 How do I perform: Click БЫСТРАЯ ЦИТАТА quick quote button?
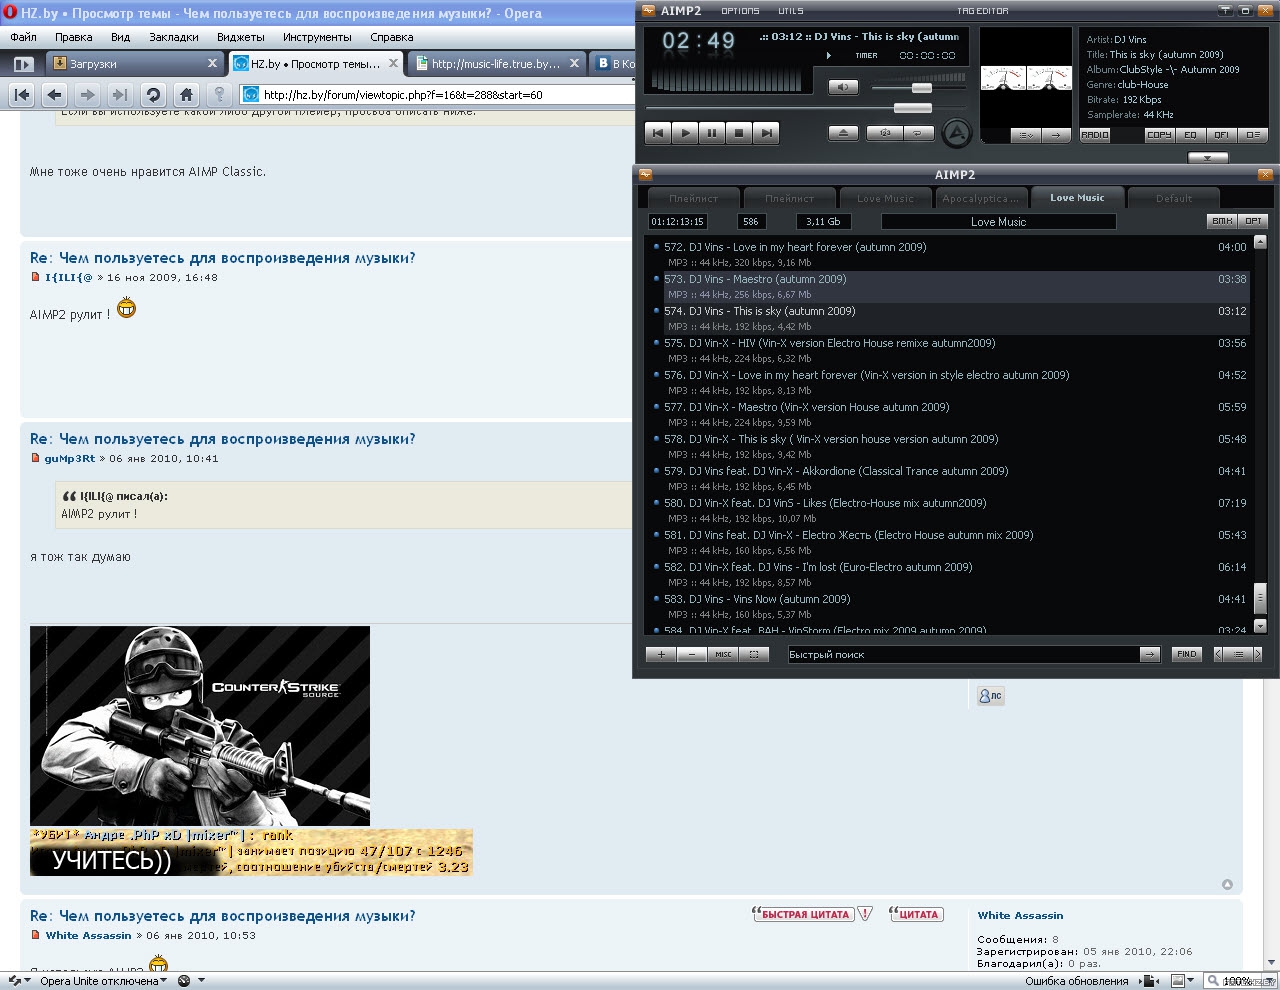(803, 914)
